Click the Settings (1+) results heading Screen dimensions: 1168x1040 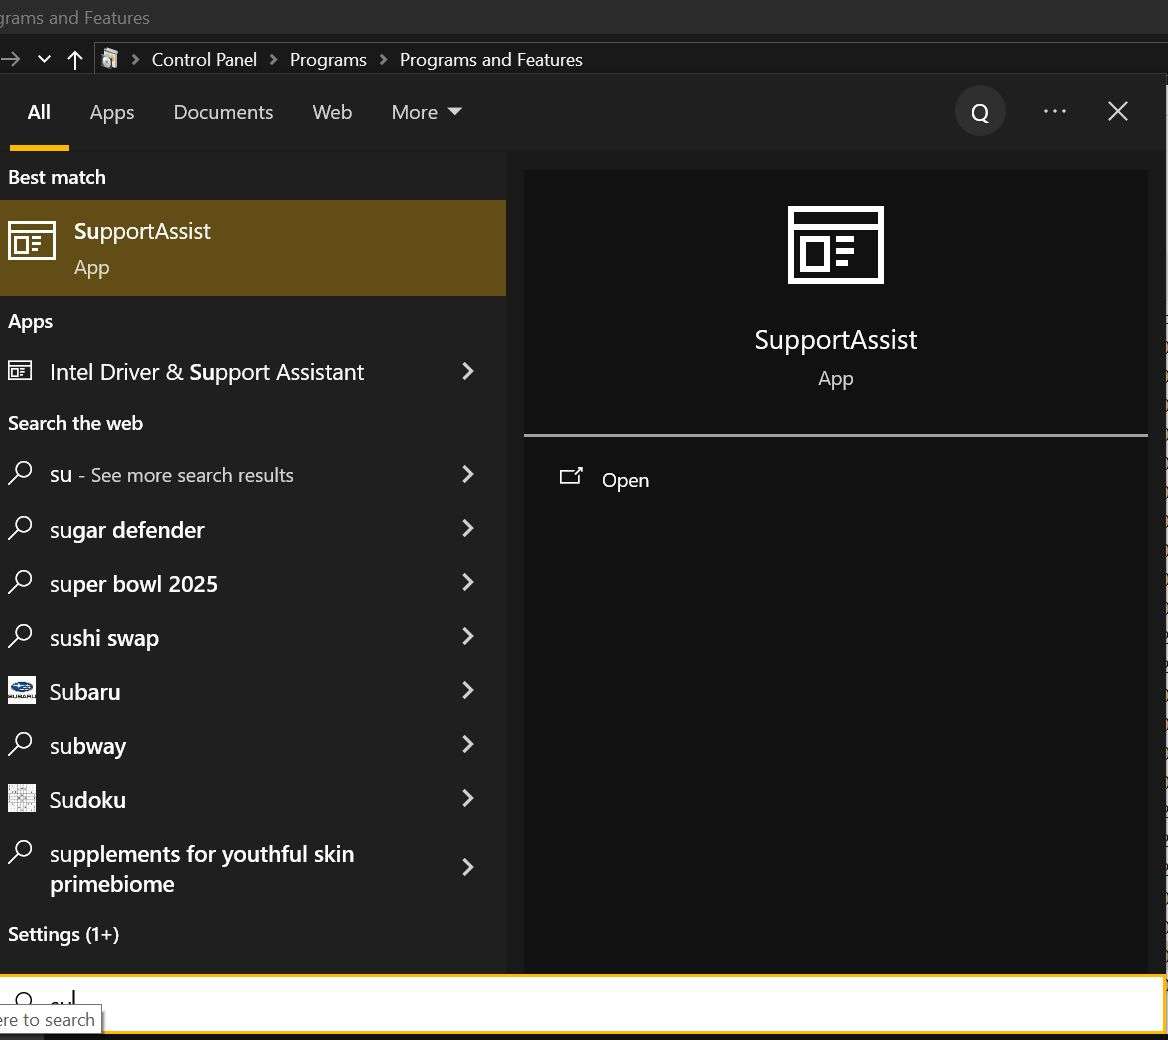[63, 934]
